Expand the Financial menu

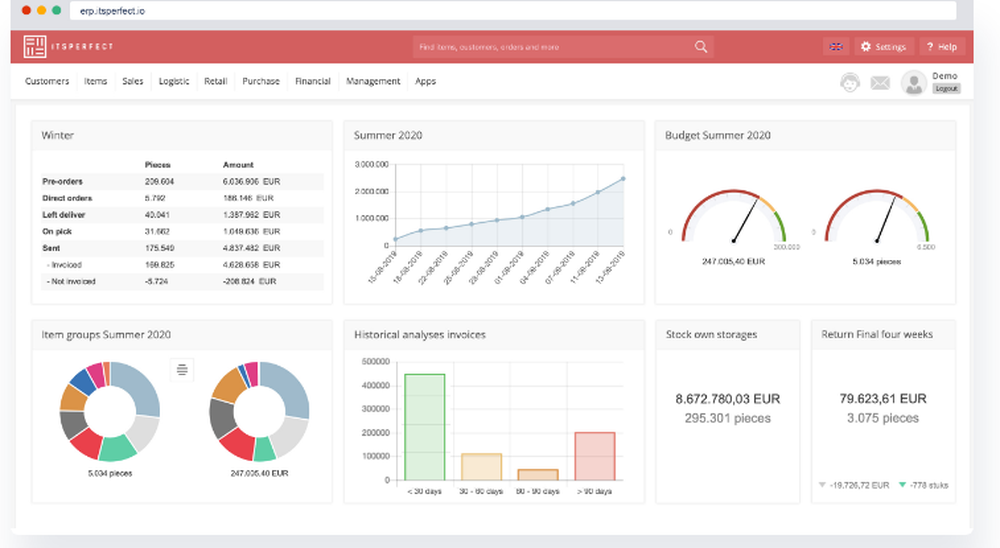click(x=312, y=81)
